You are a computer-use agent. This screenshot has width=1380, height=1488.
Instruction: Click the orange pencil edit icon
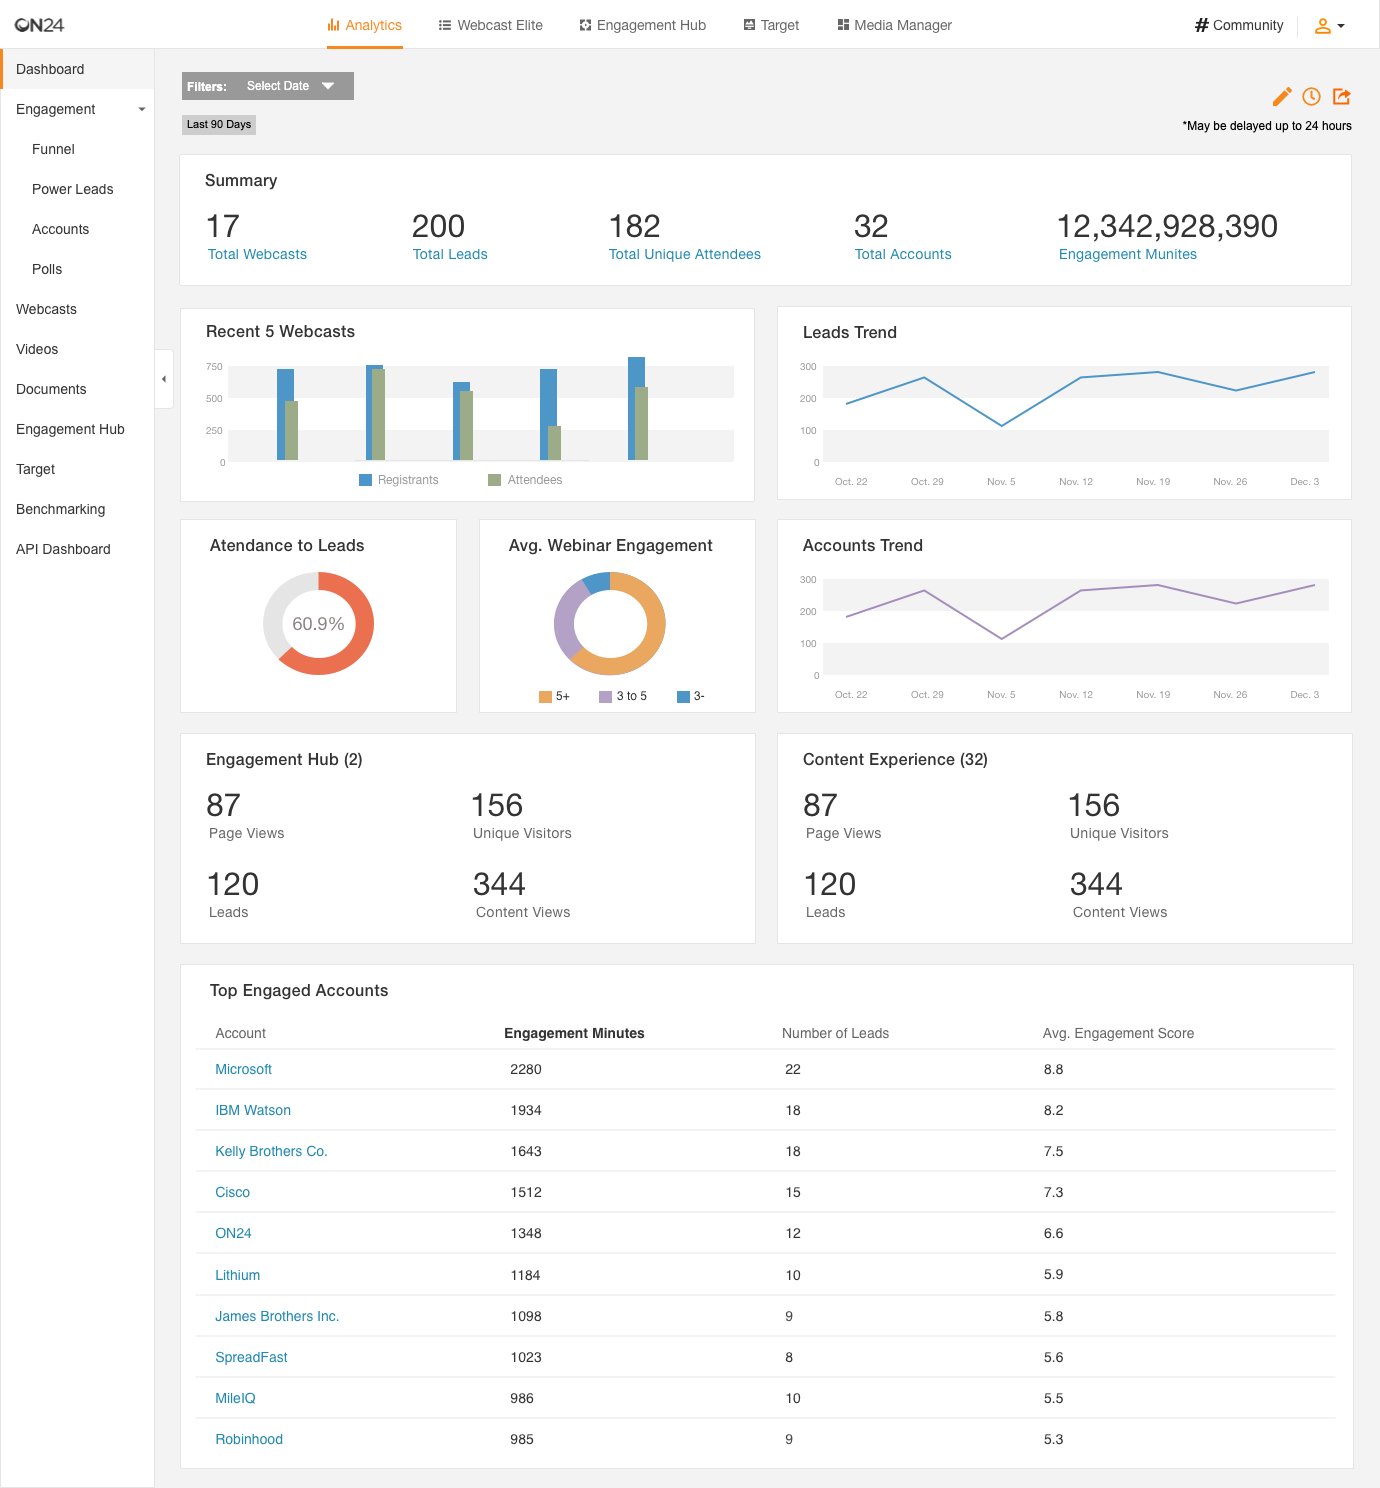1281,97
